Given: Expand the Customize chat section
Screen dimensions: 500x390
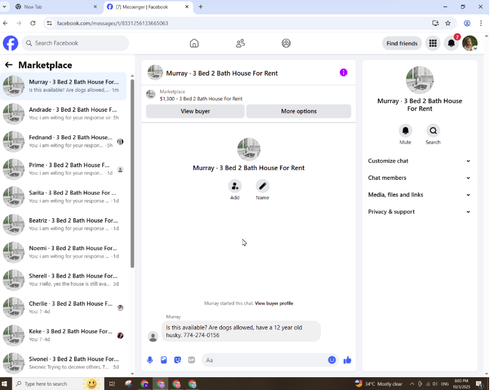Looking at the screenshot, I should coord(419,161).
